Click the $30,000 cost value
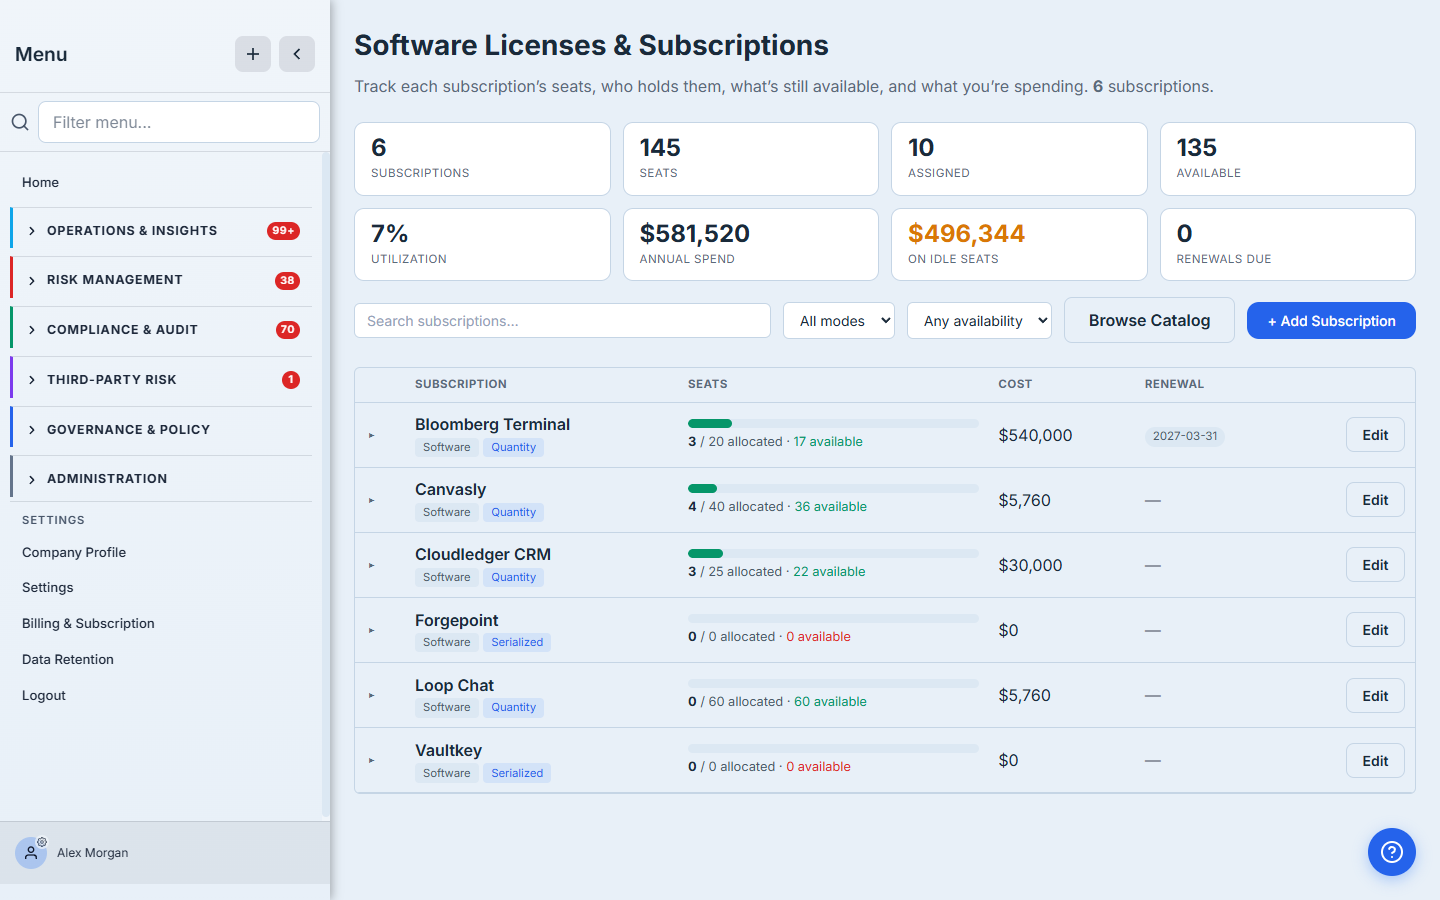Image resolution: width=1440 pixels, height=900 pixels. [1030, 565]
